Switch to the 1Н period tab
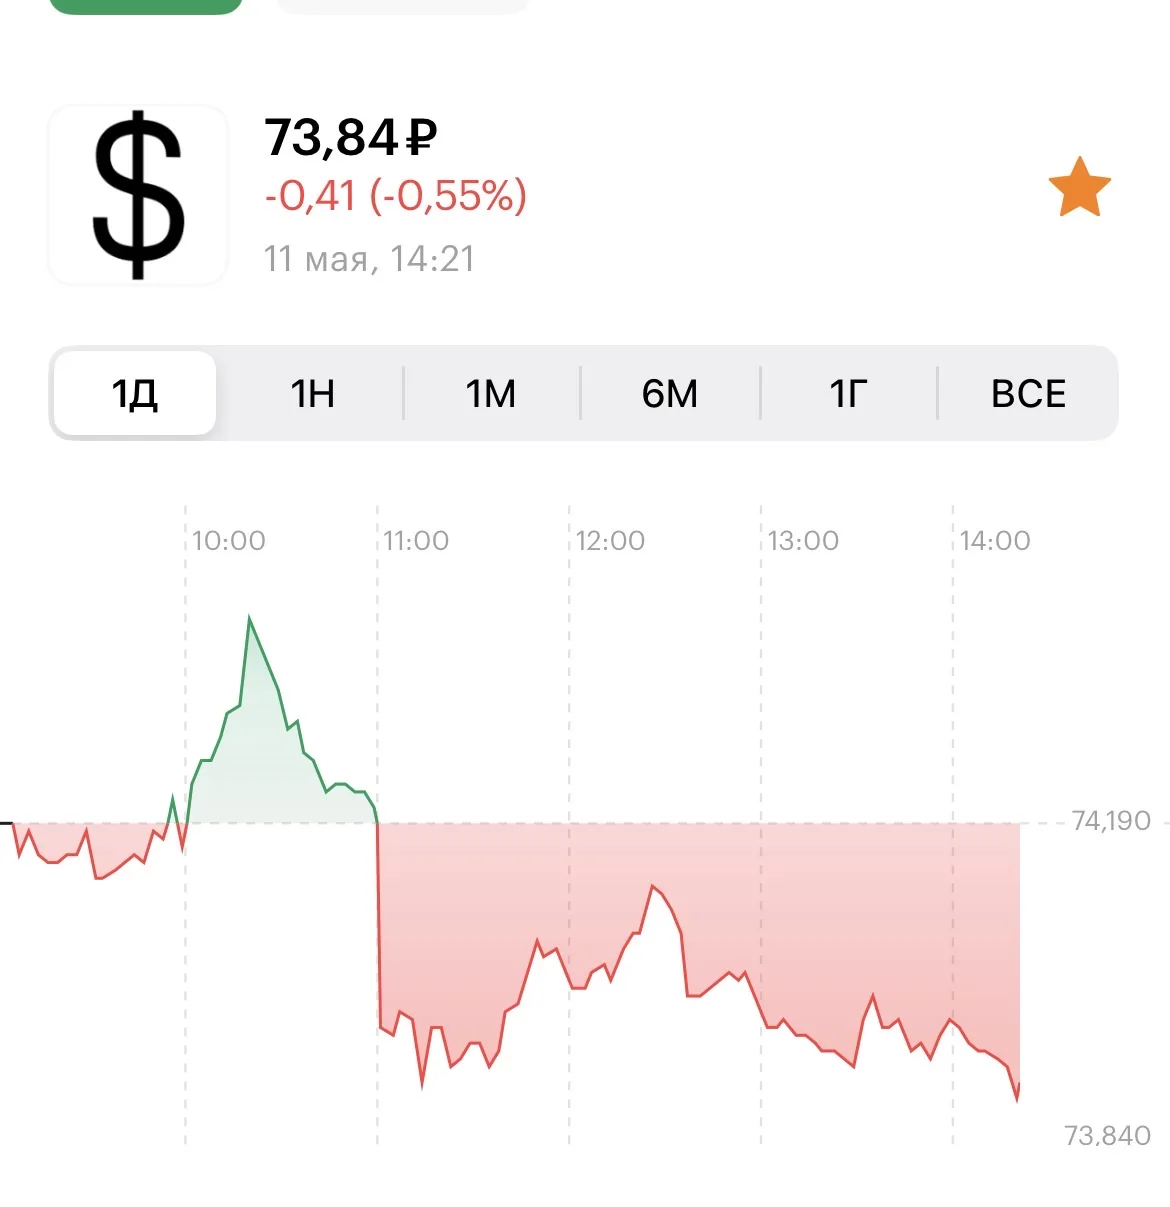The height and width of the screenshot is (1207, 1170). point(312,393)
